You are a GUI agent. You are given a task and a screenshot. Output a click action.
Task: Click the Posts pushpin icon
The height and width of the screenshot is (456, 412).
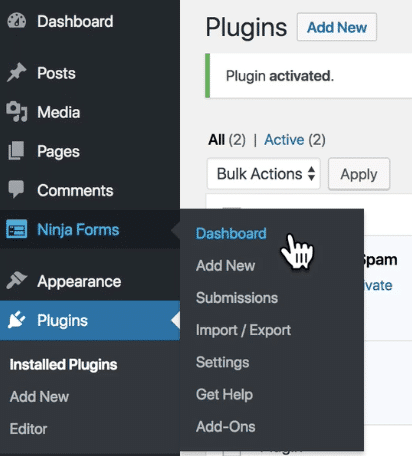point(16,72)
